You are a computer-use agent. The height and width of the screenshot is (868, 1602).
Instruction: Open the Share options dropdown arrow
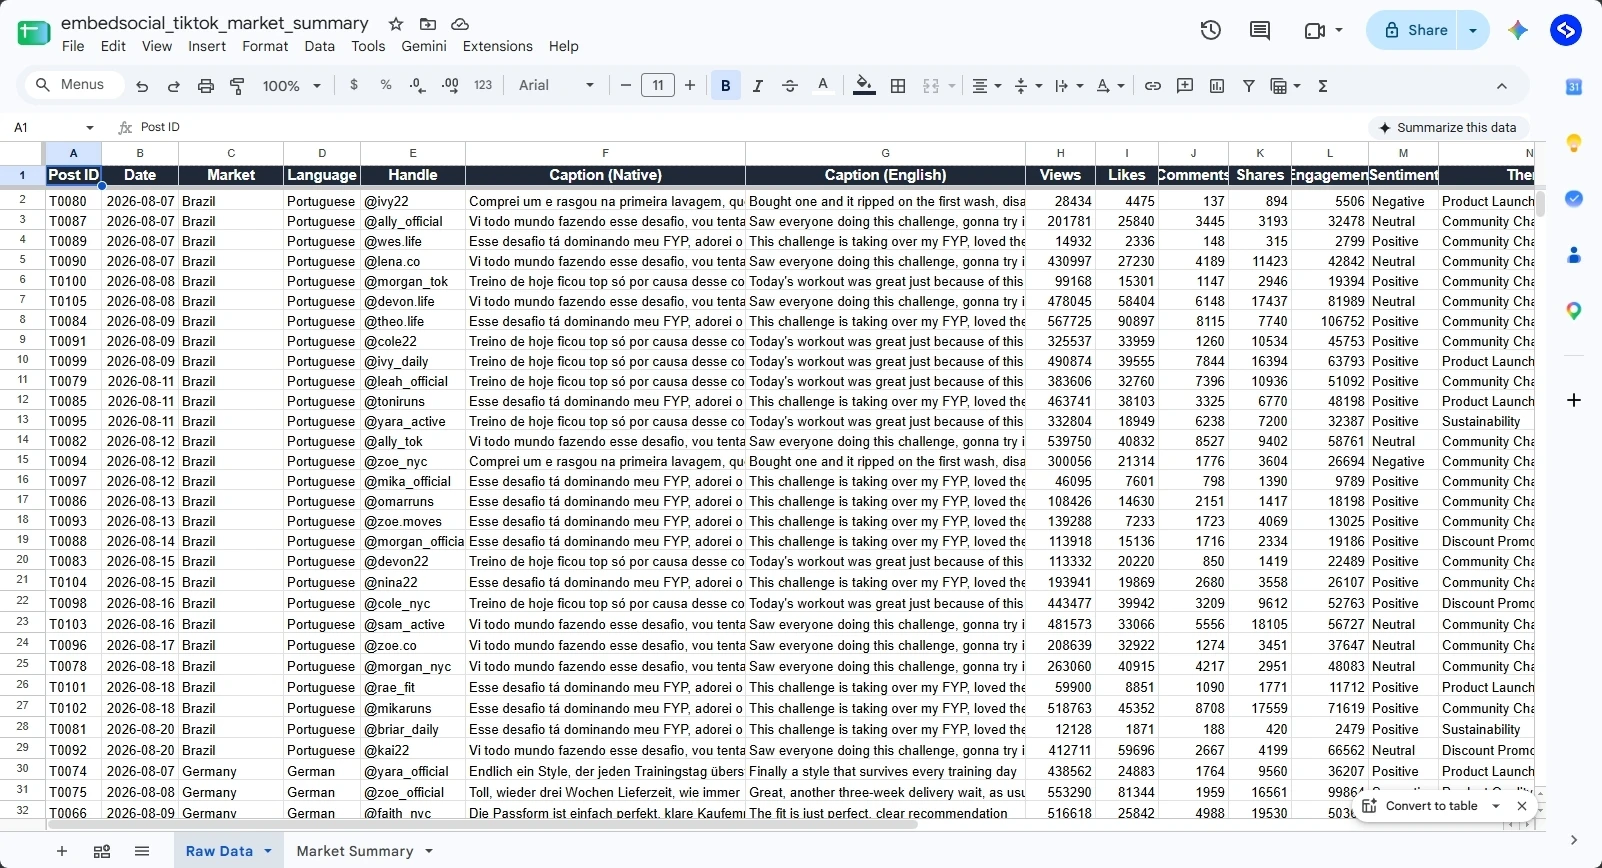[1473, 30]
